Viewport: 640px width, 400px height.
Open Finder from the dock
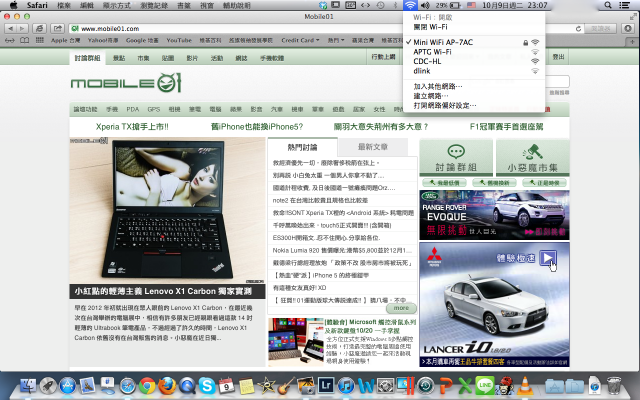point(28,385)
